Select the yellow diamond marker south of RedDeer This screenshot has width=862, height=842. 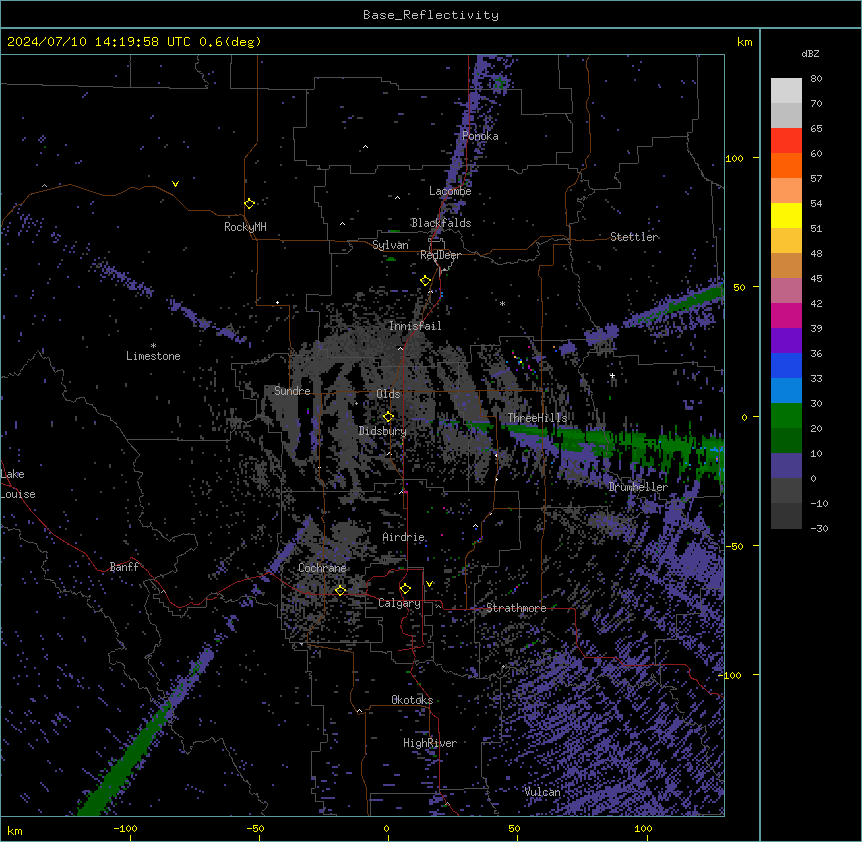(x=425, y=281)
